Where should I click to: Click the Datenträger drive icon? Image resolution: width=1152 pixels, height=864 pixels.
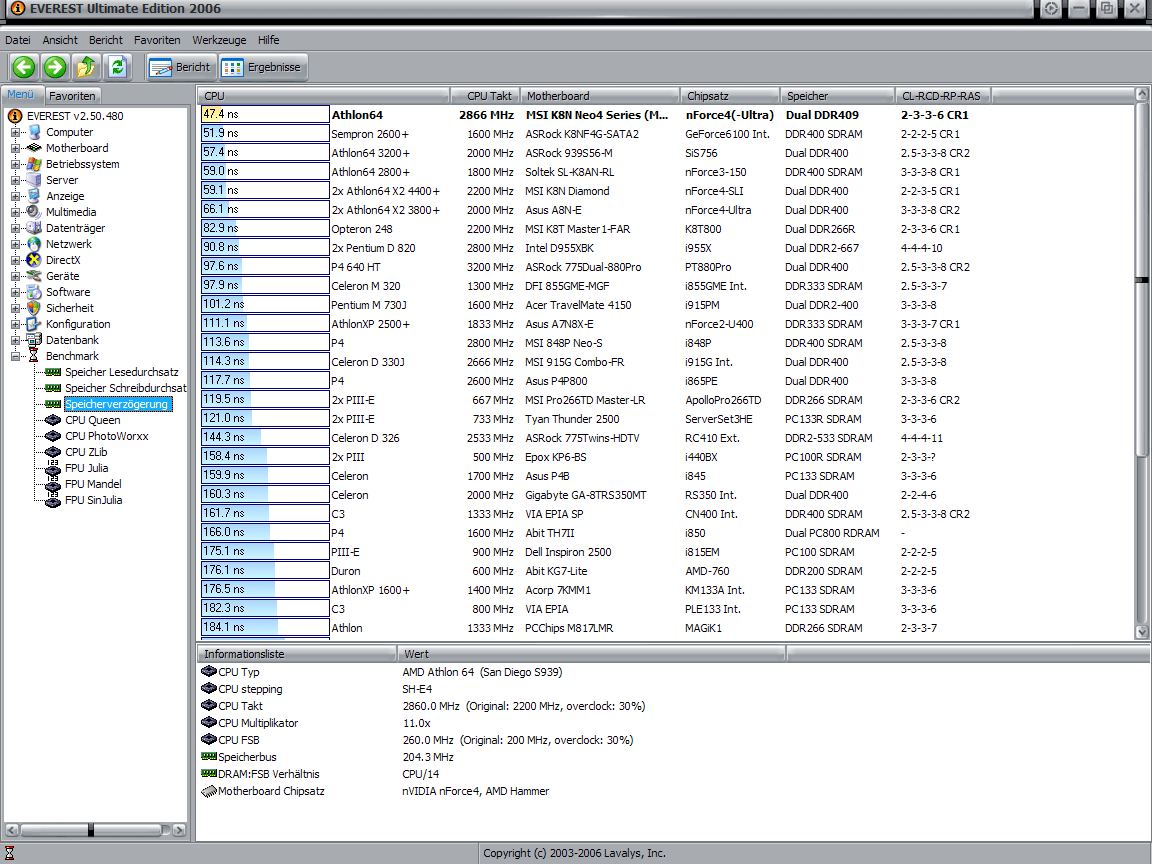(34, 228)
